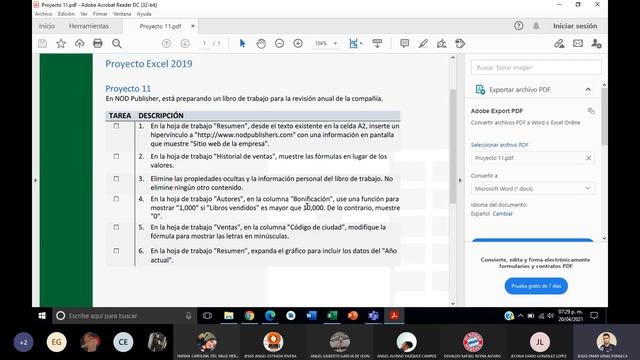Upload the file with the cloud upload icon
Viewport: 640px width, 360px height.
pyautogui.click(x=79, y=43)
